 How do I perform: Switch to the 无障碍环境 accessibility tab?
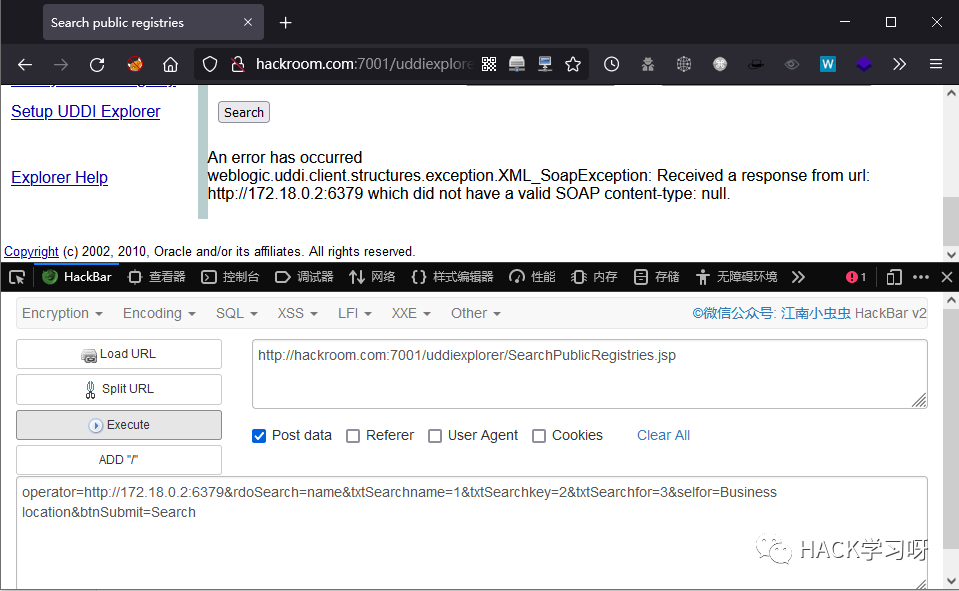[x=736, y=277]
